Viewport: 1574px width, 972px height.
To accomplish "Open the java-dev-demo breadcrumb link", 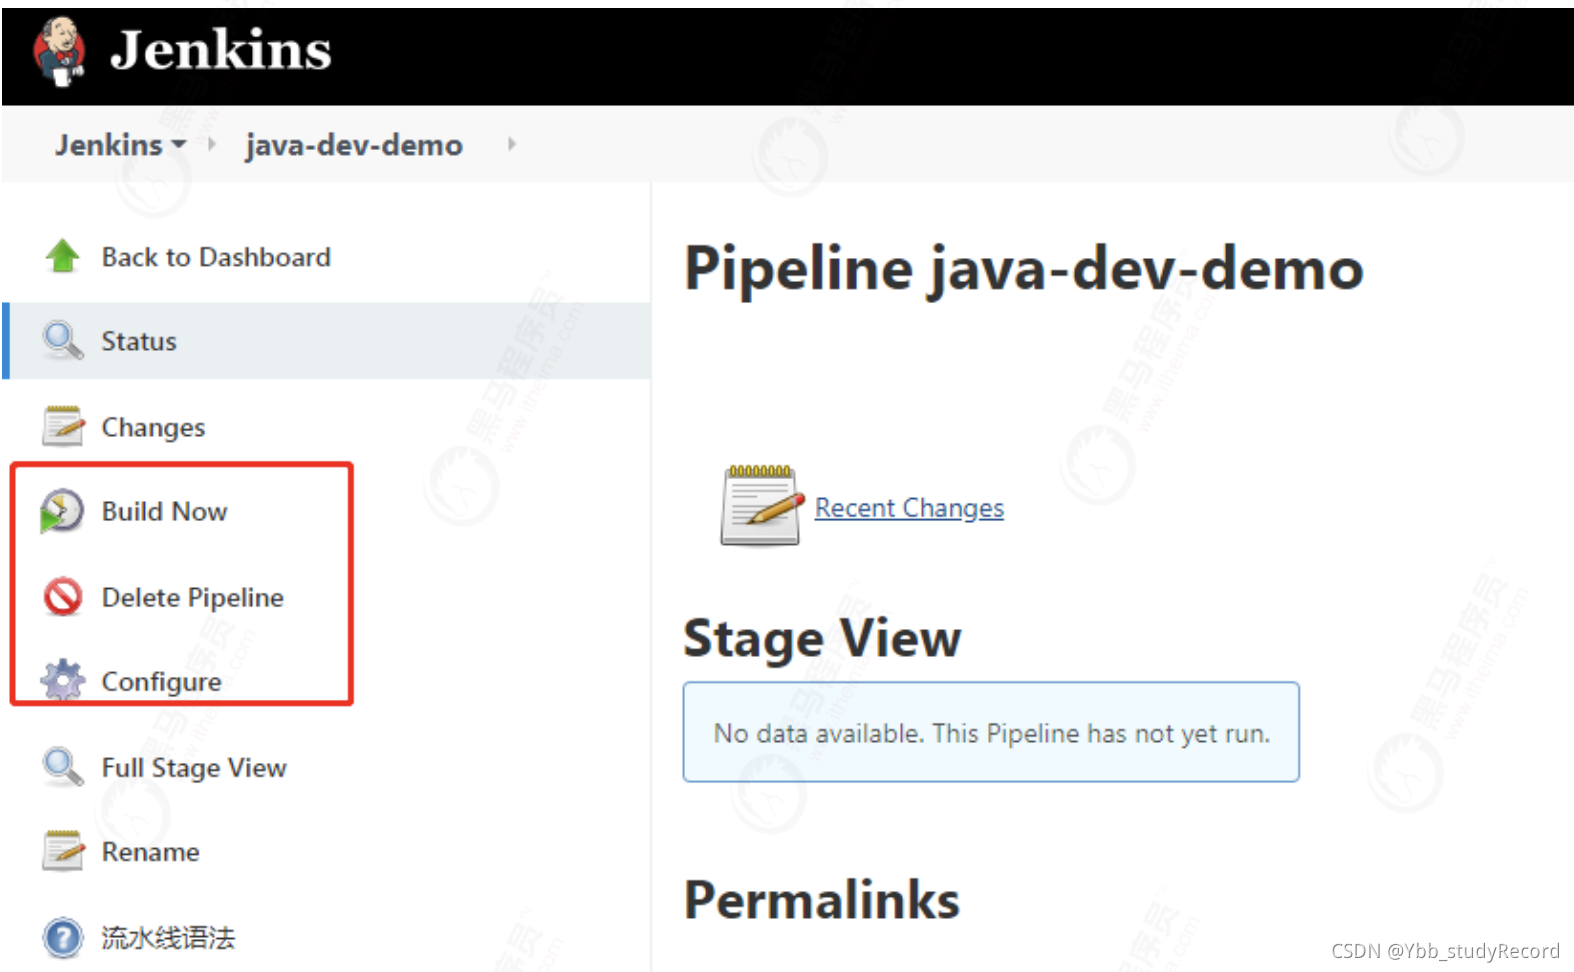I will [354, 145].
